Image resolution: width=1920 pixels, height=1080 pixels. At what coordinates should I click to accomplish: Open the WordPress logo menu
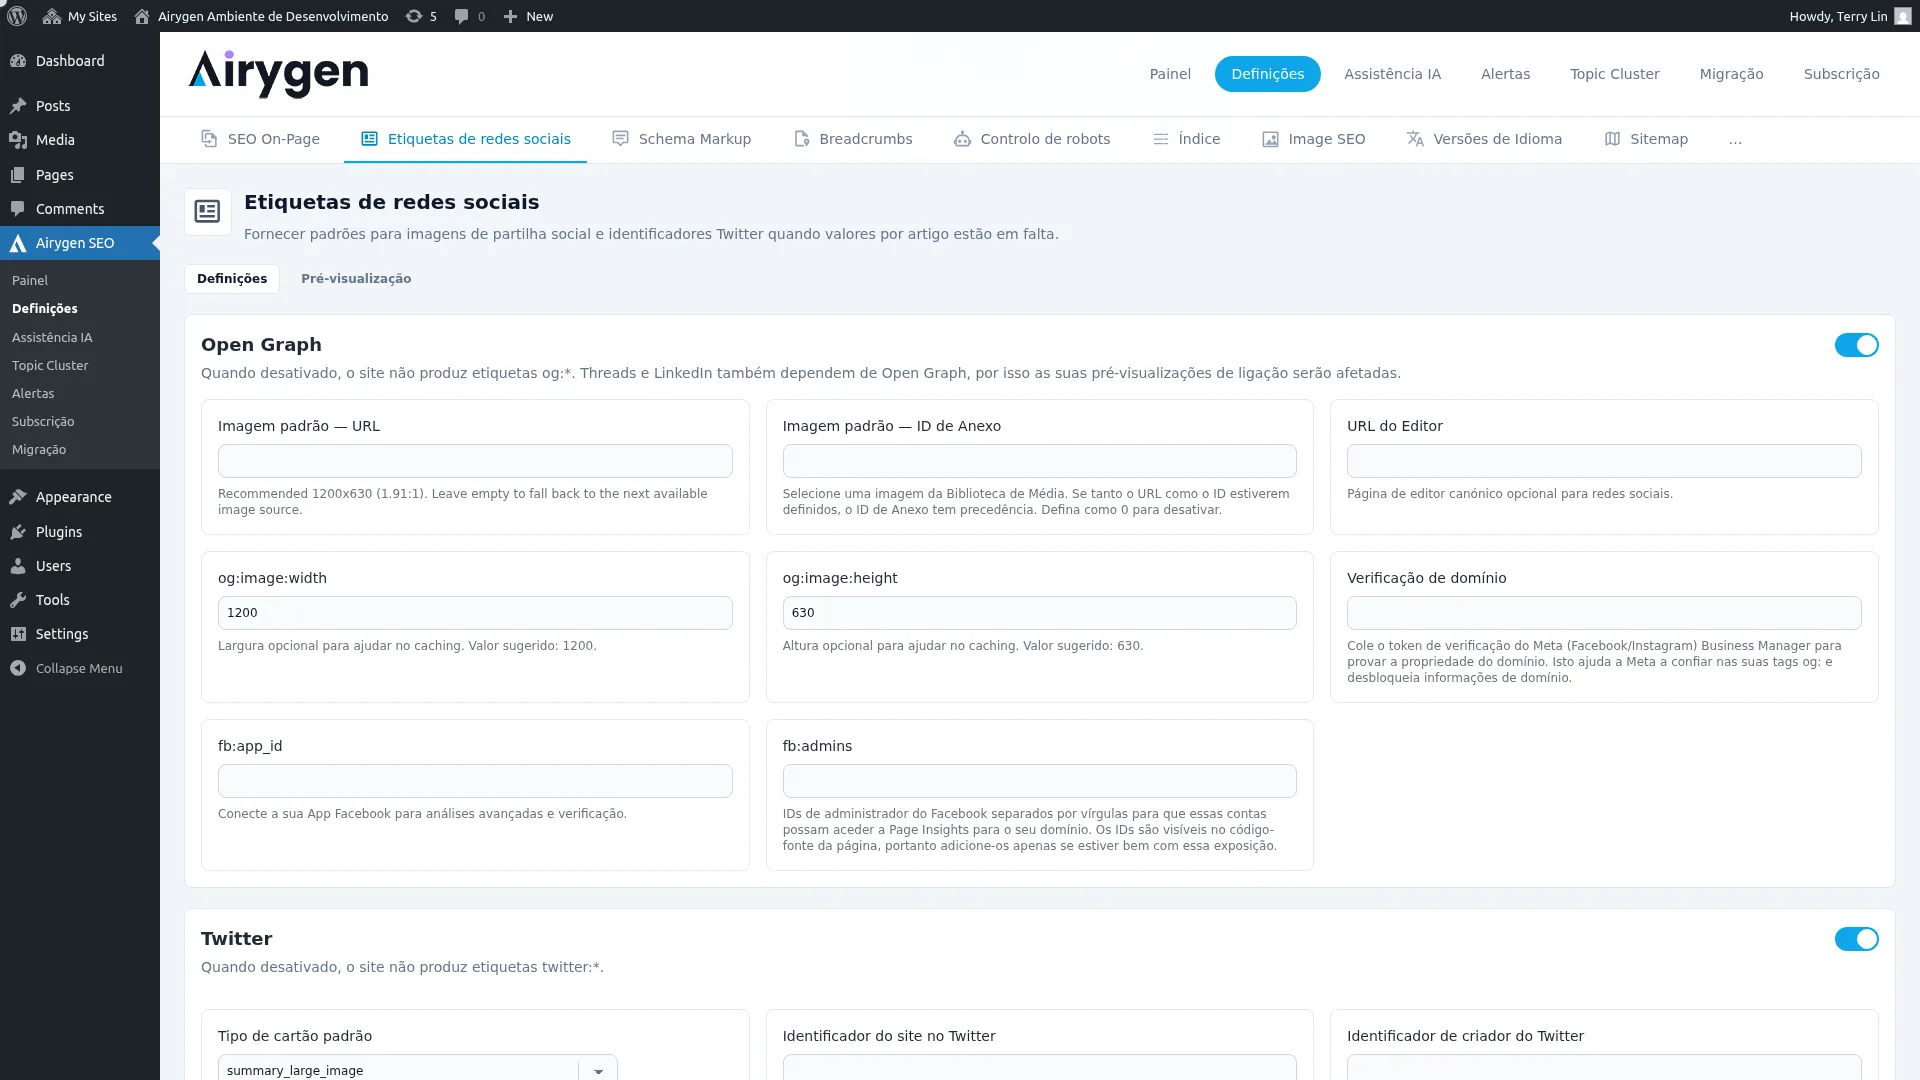[x=17, y=16]
